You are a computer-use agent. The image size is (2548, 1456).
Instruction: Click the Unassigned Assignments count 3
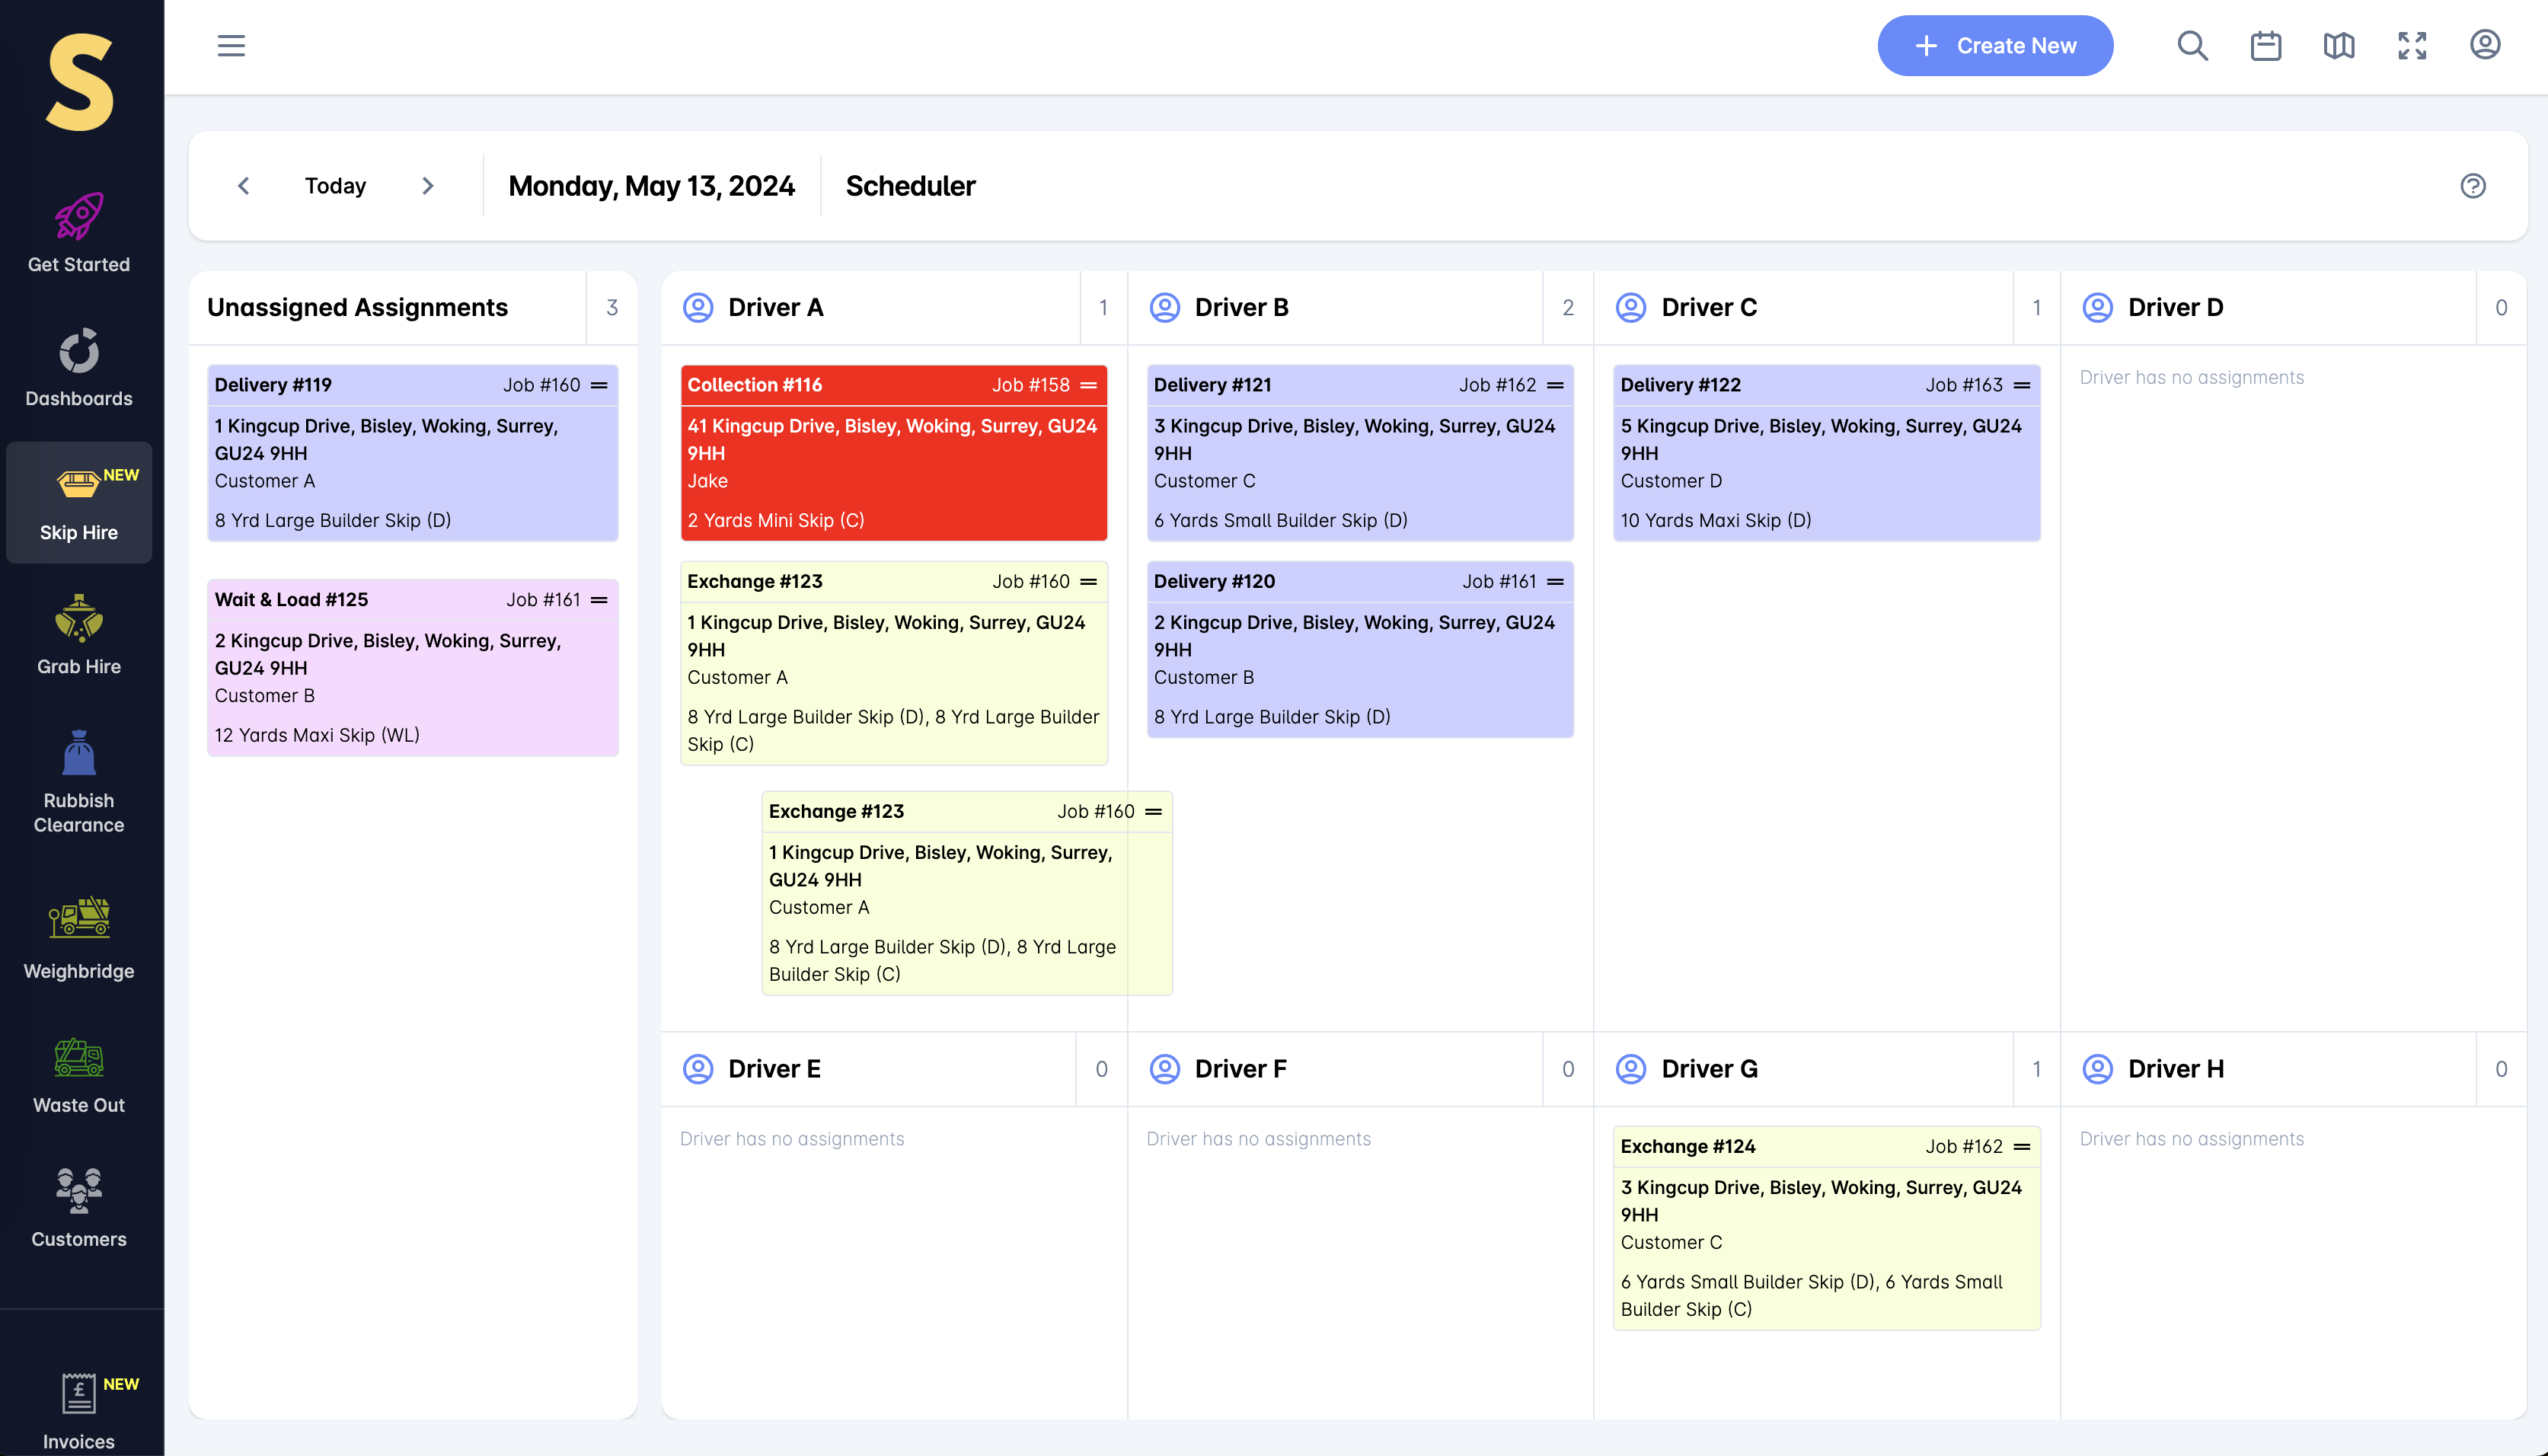tap(612, 308)
